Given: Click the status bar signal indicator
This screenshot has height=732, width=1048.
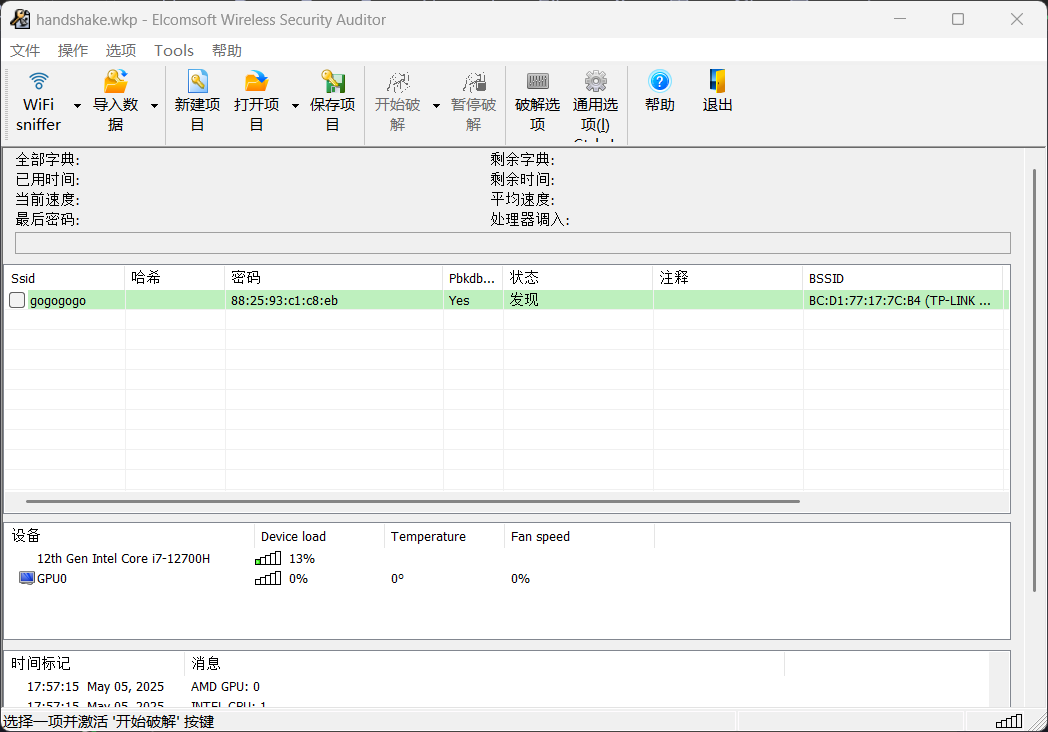Looking at the screenshot, I should [1009, 721].
